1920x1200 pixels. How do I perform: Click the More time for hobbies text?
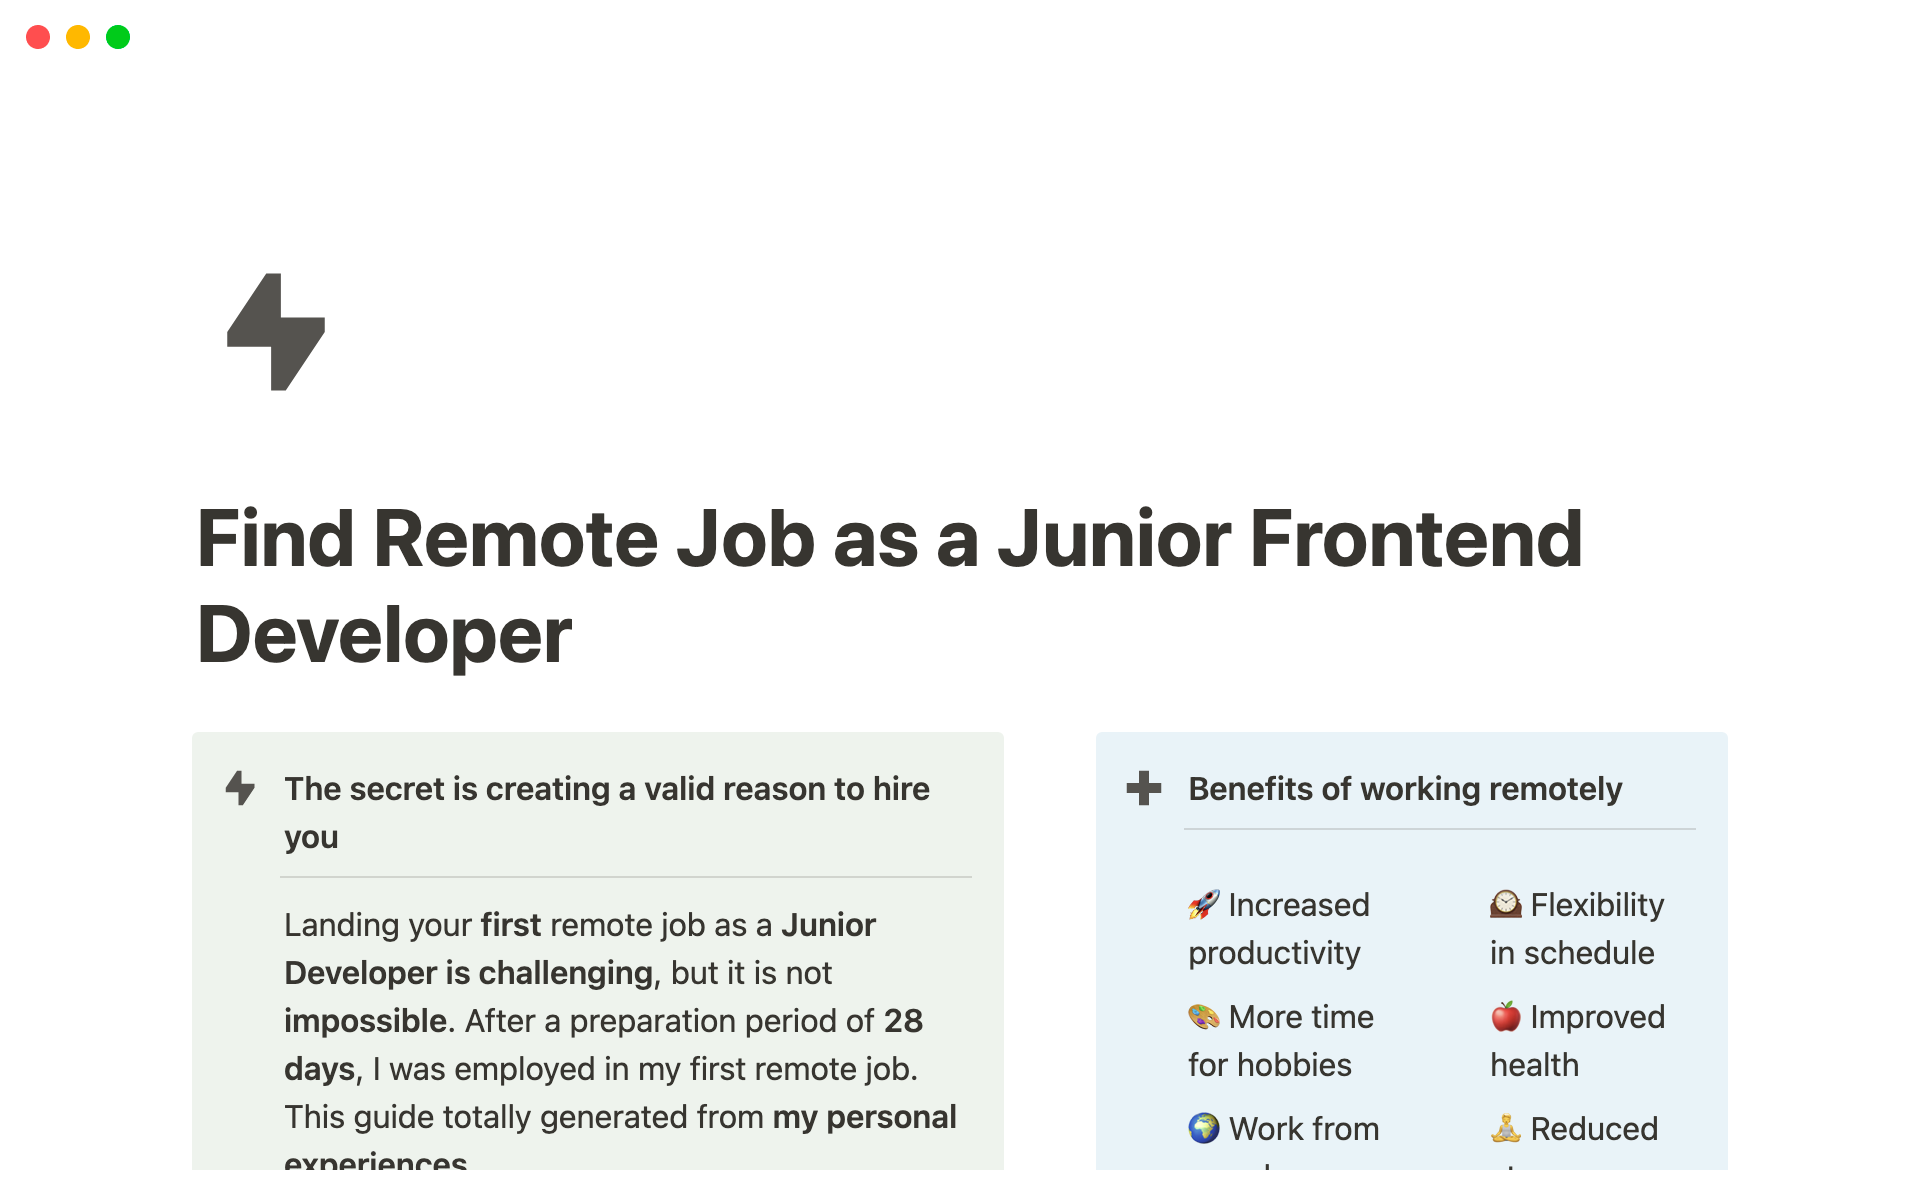tap(1281, 1041)
